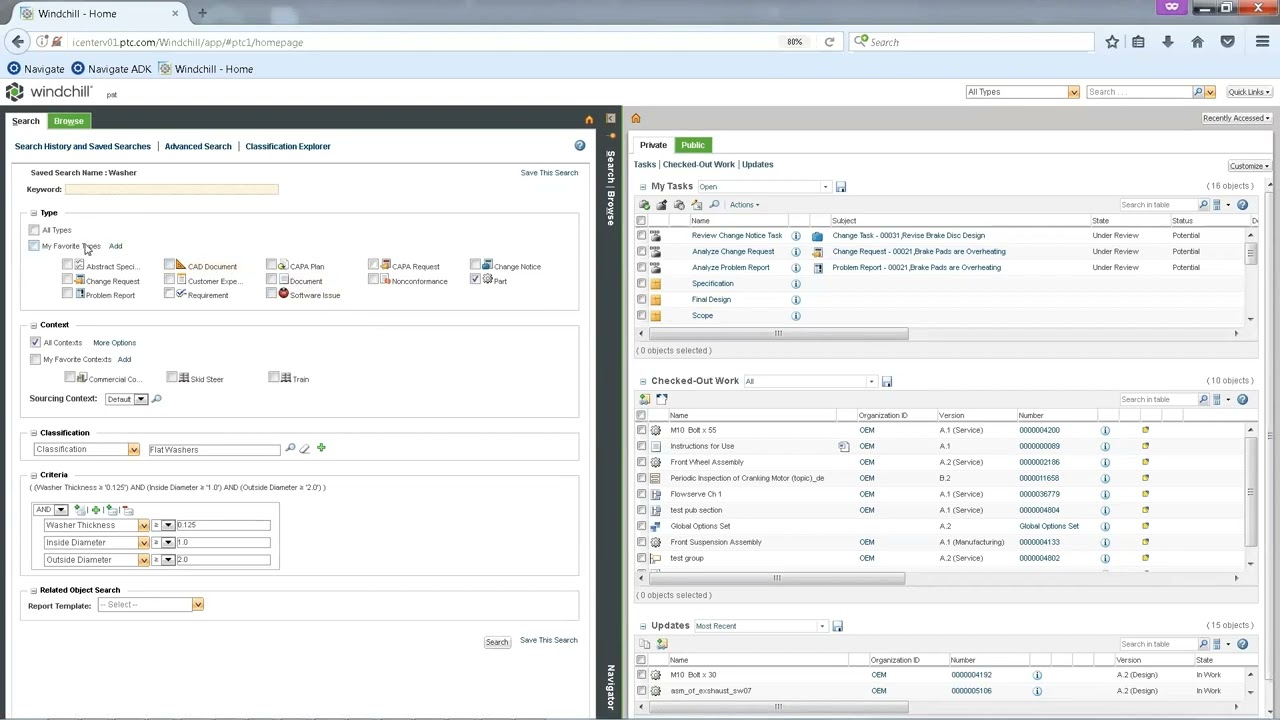
Task: Add classification with the green plus icon
Action: [321, 448]
